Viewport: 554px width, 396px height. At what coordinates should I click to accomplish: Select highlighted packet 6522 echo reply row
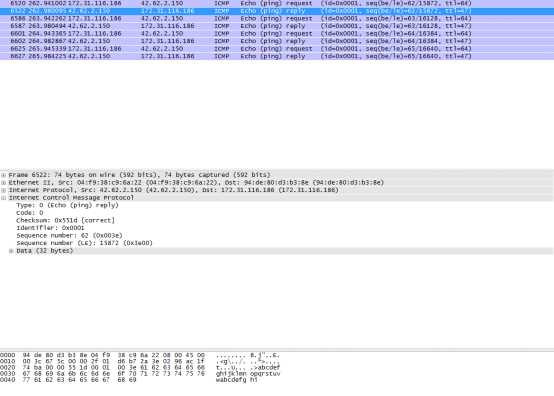[x=277, y=11]
